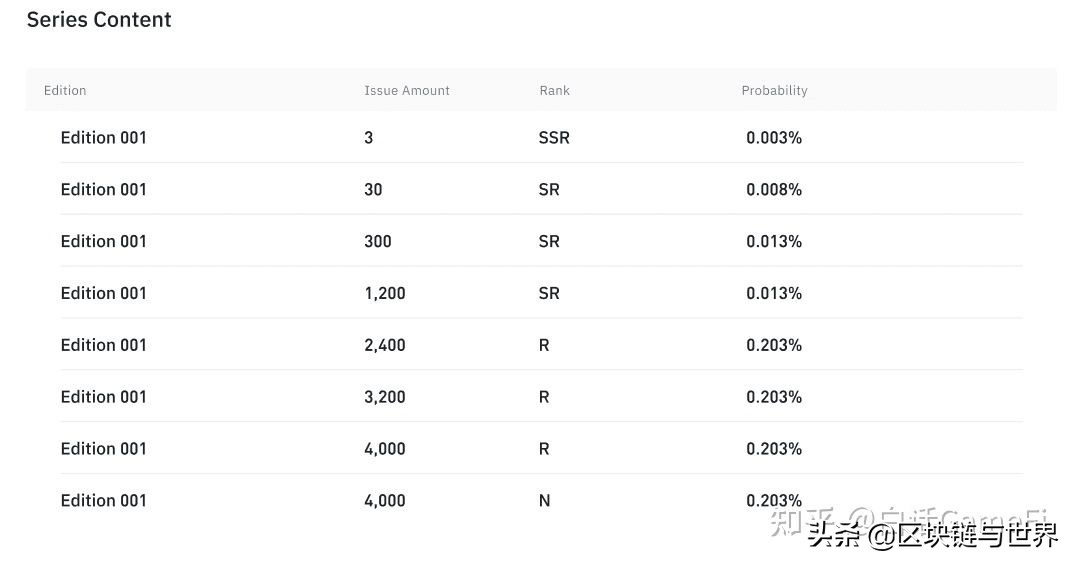Sort by the Edition column header

65,90
